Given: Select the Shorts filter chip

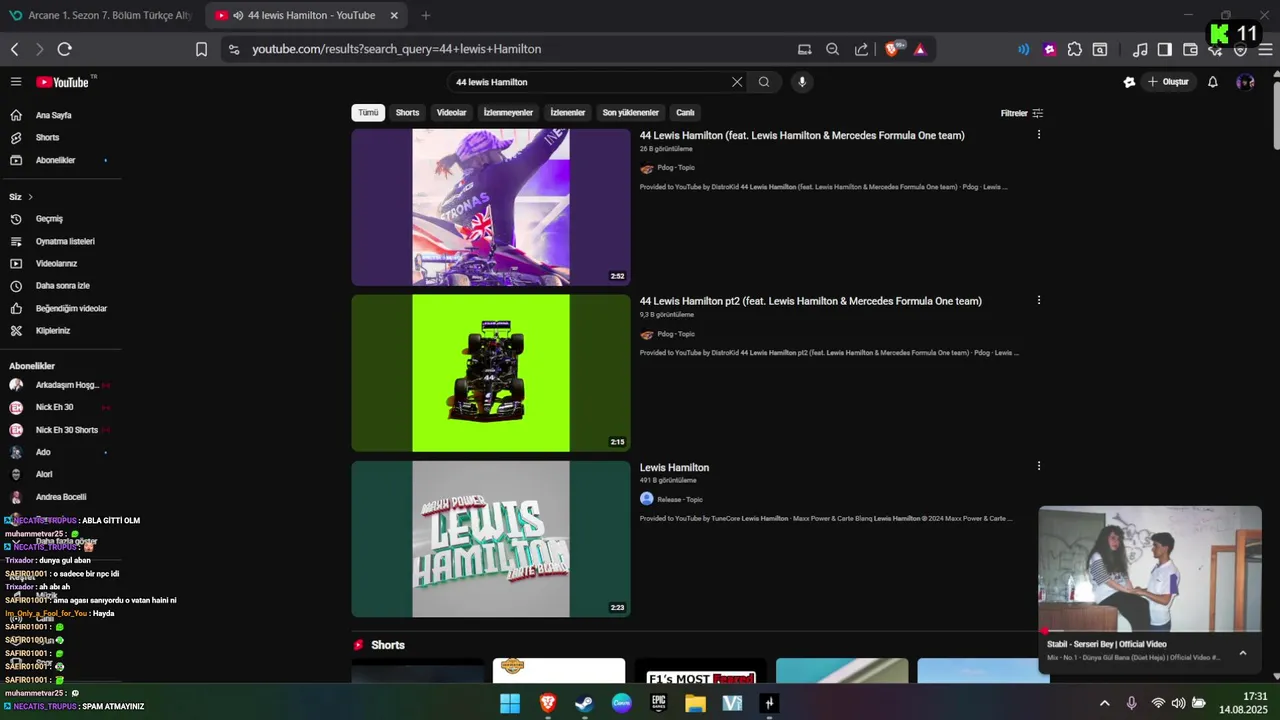Looking at the screenshot, I should 407,113.
